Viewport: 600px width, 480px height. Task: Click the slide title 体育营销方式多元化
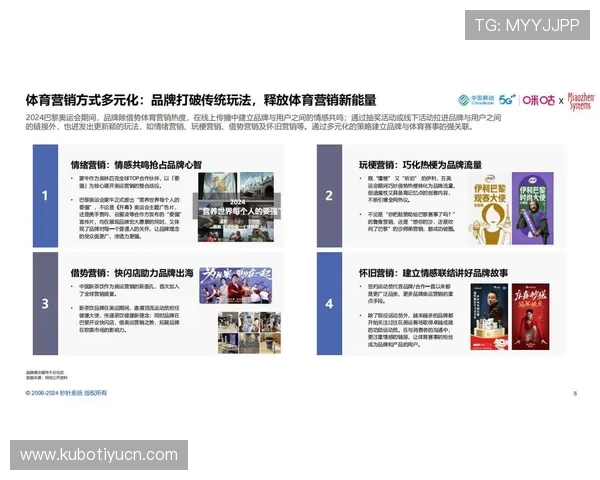point(201,100)
